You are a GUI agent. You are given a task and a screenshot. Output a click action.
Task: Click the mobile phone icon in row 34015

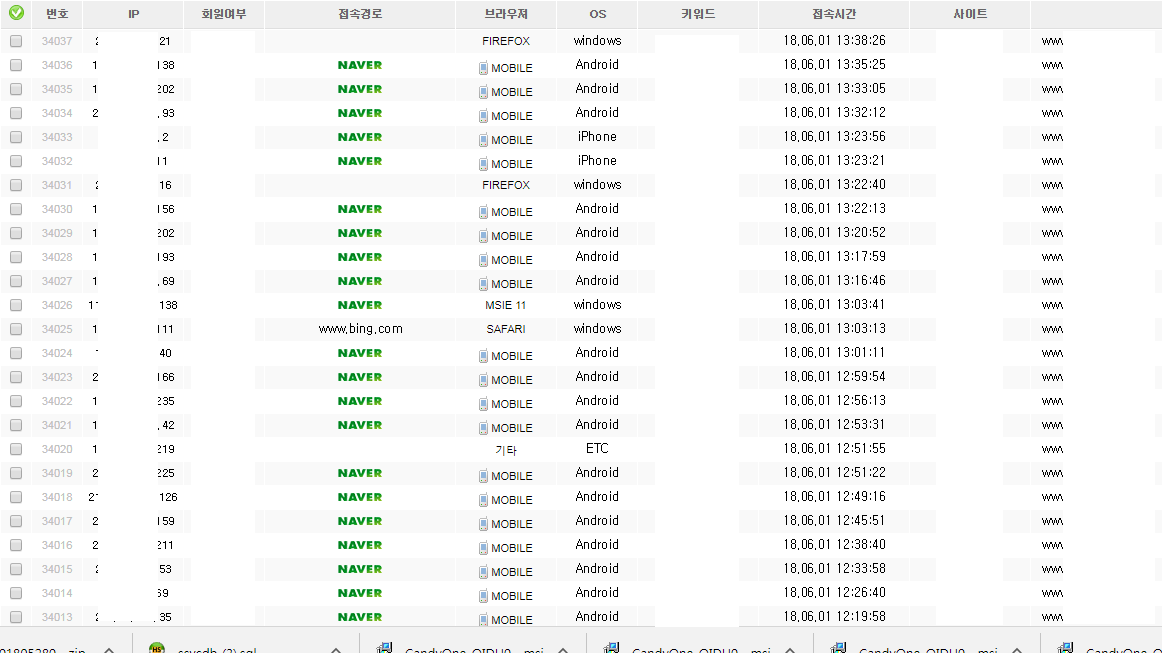click(483, 573)
